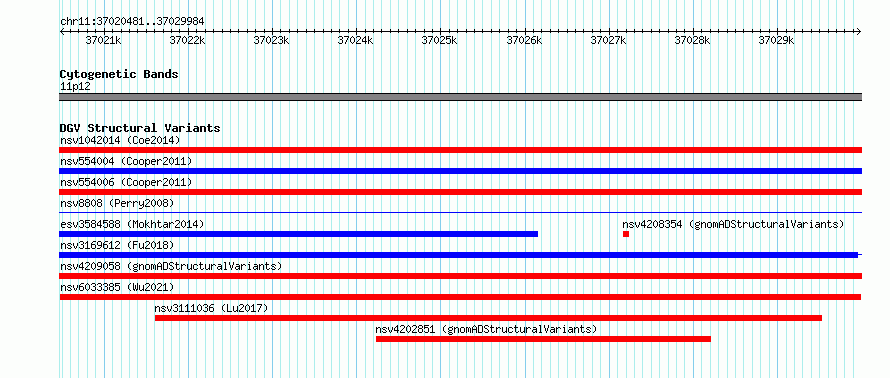
Task: Click the 37026k ruler tick label
Action: tap(524, 40)
